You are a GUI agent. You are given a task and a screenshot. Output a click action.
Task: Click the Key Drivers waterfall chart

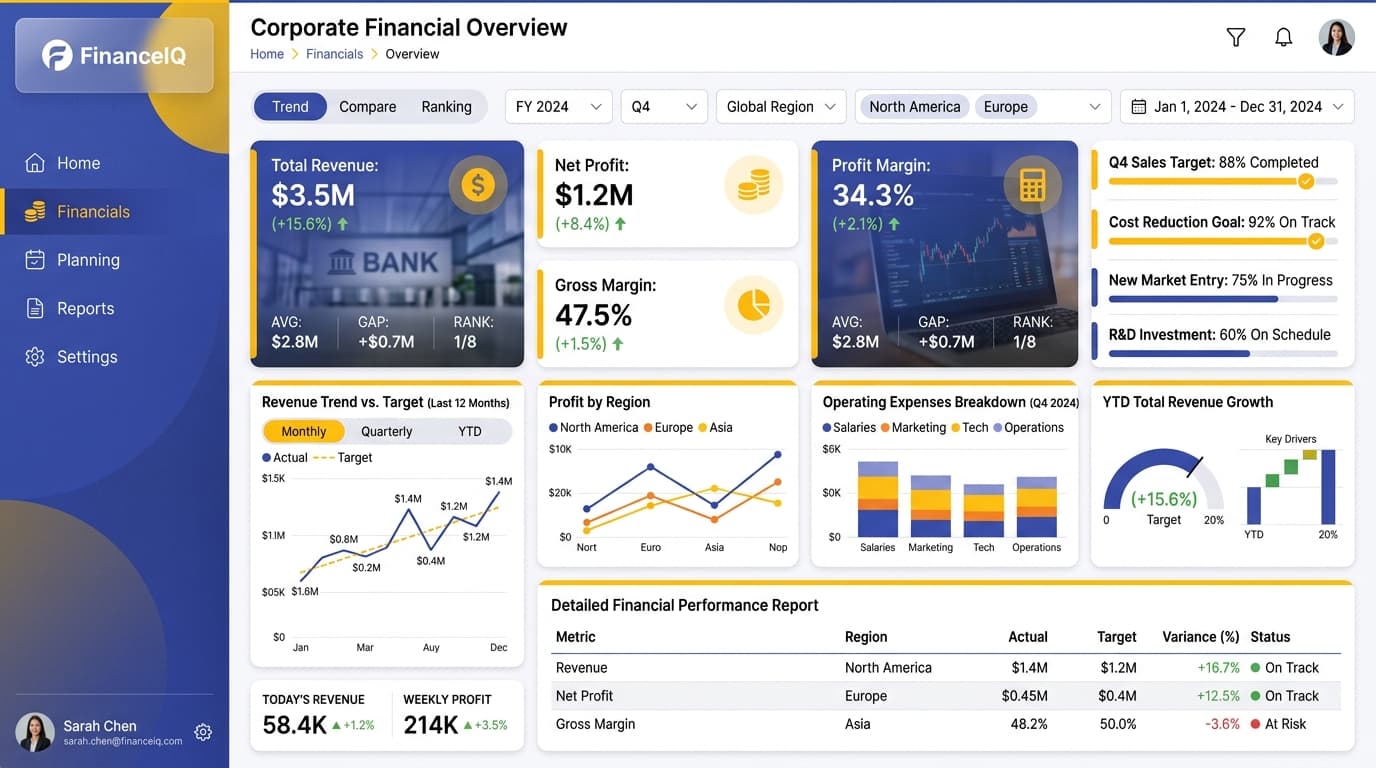1290,487
